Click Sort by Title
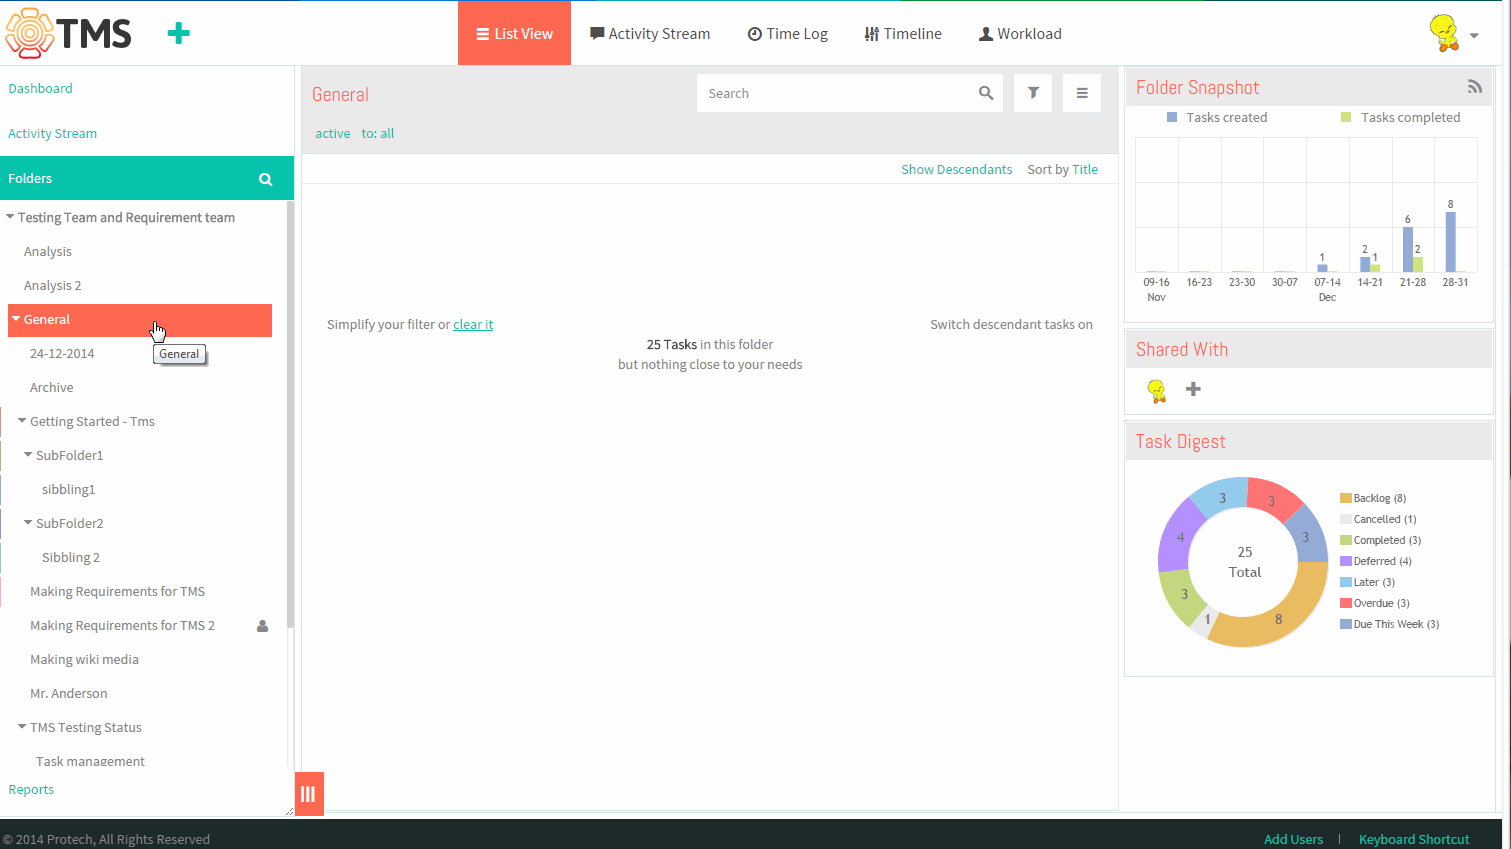 tap(1062, 169)
